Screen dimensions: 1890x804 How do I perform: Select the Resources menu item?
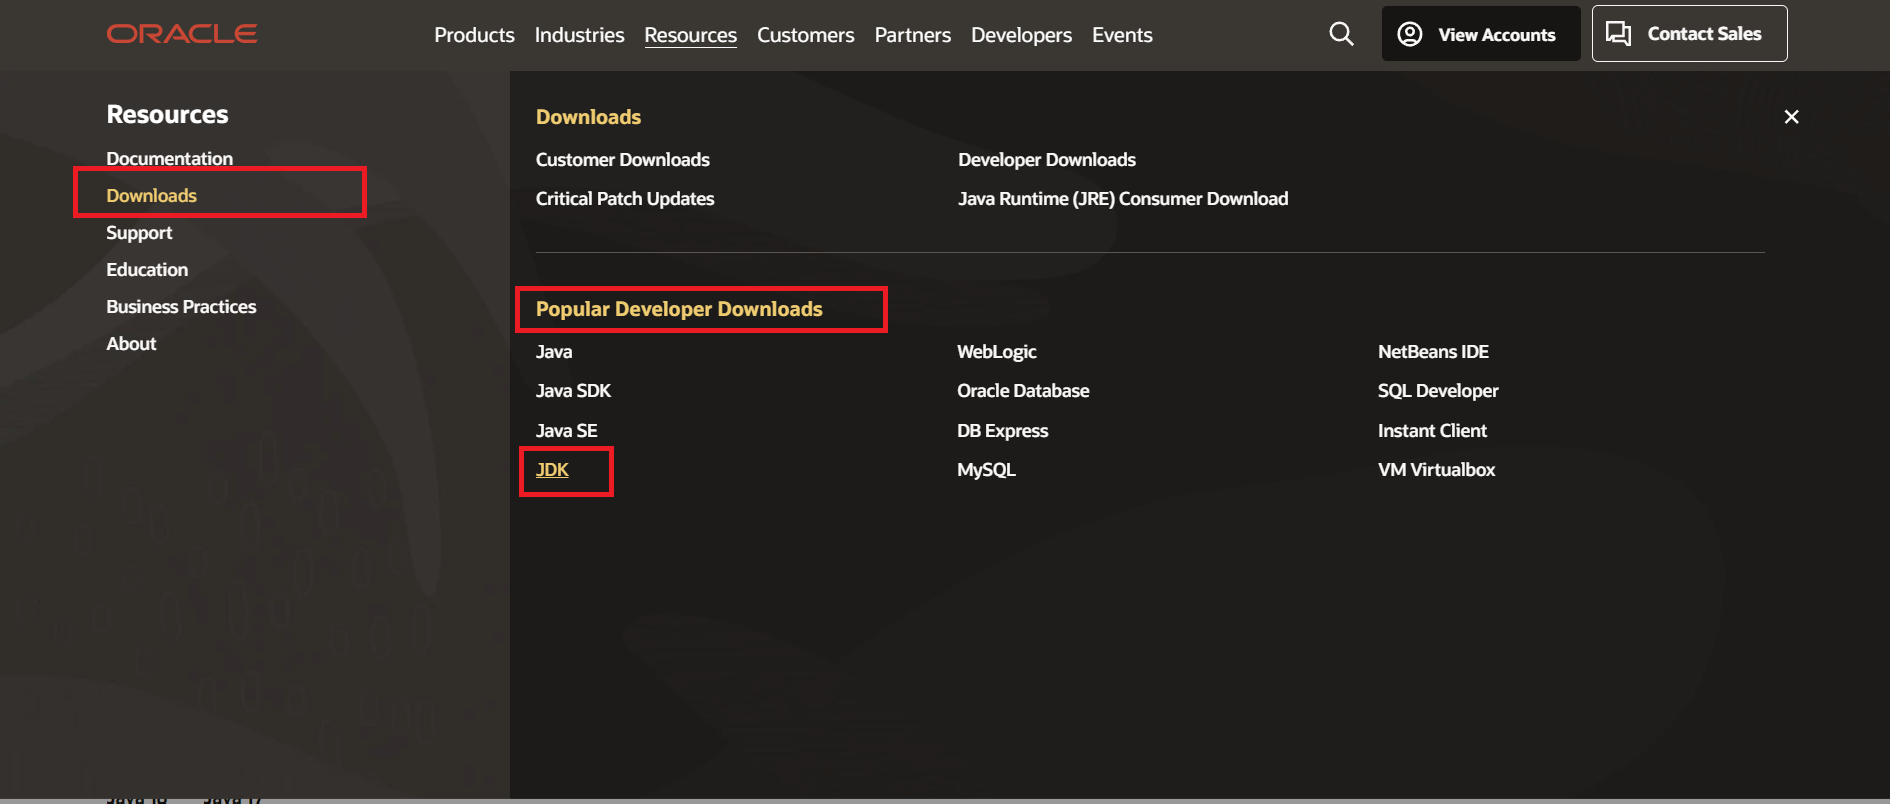(690, 35)
